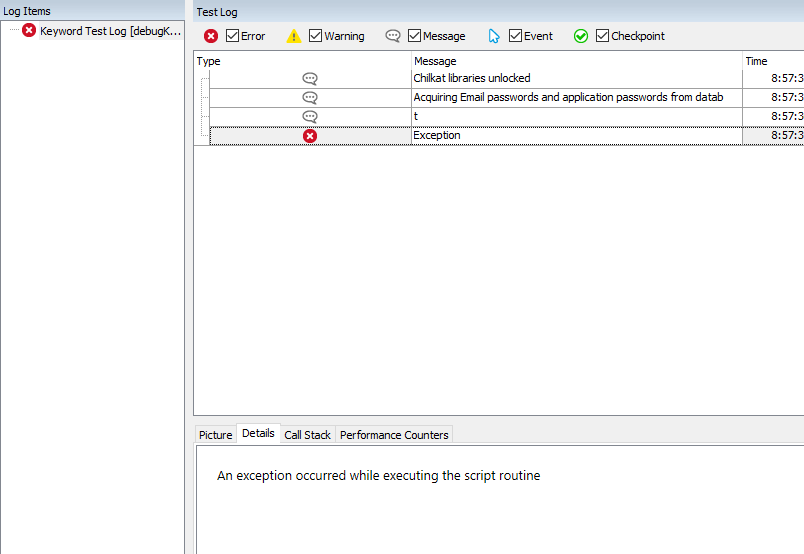The image size is (804, 554).
Task: Select the 'Chilkat libraries unlocked' message
Action: tap(472, 78)
